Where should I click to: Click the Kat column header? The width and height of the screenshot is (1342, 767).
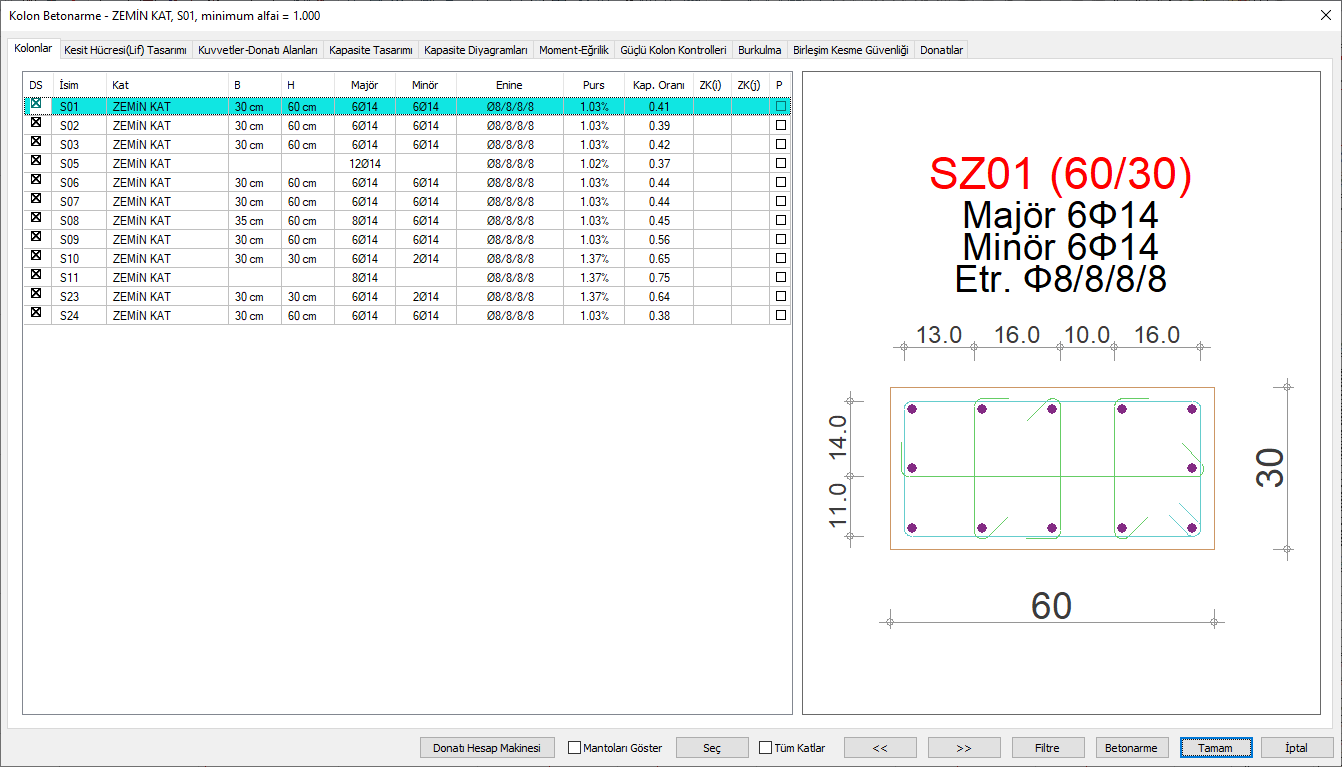[x=167, y=85]
